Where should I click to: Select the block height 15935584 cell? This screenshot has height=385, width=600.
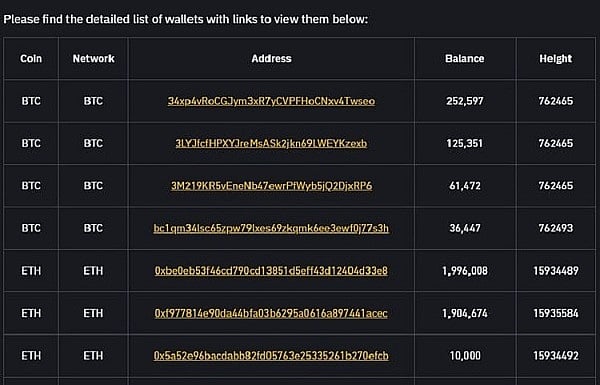coord(556,313)
